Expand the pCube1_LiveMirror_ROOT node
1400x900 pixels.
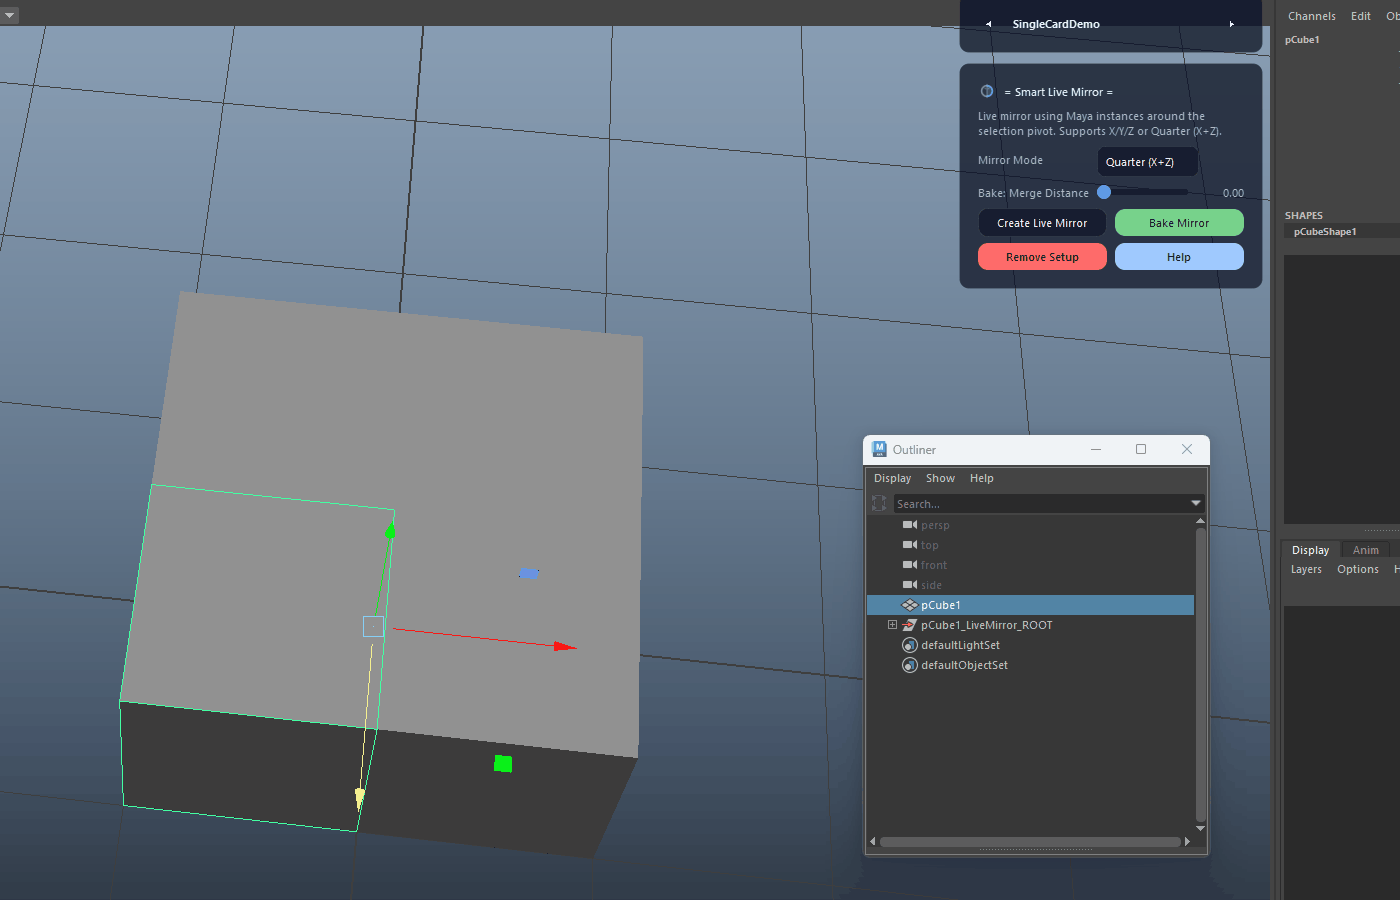tap(892, 625)
